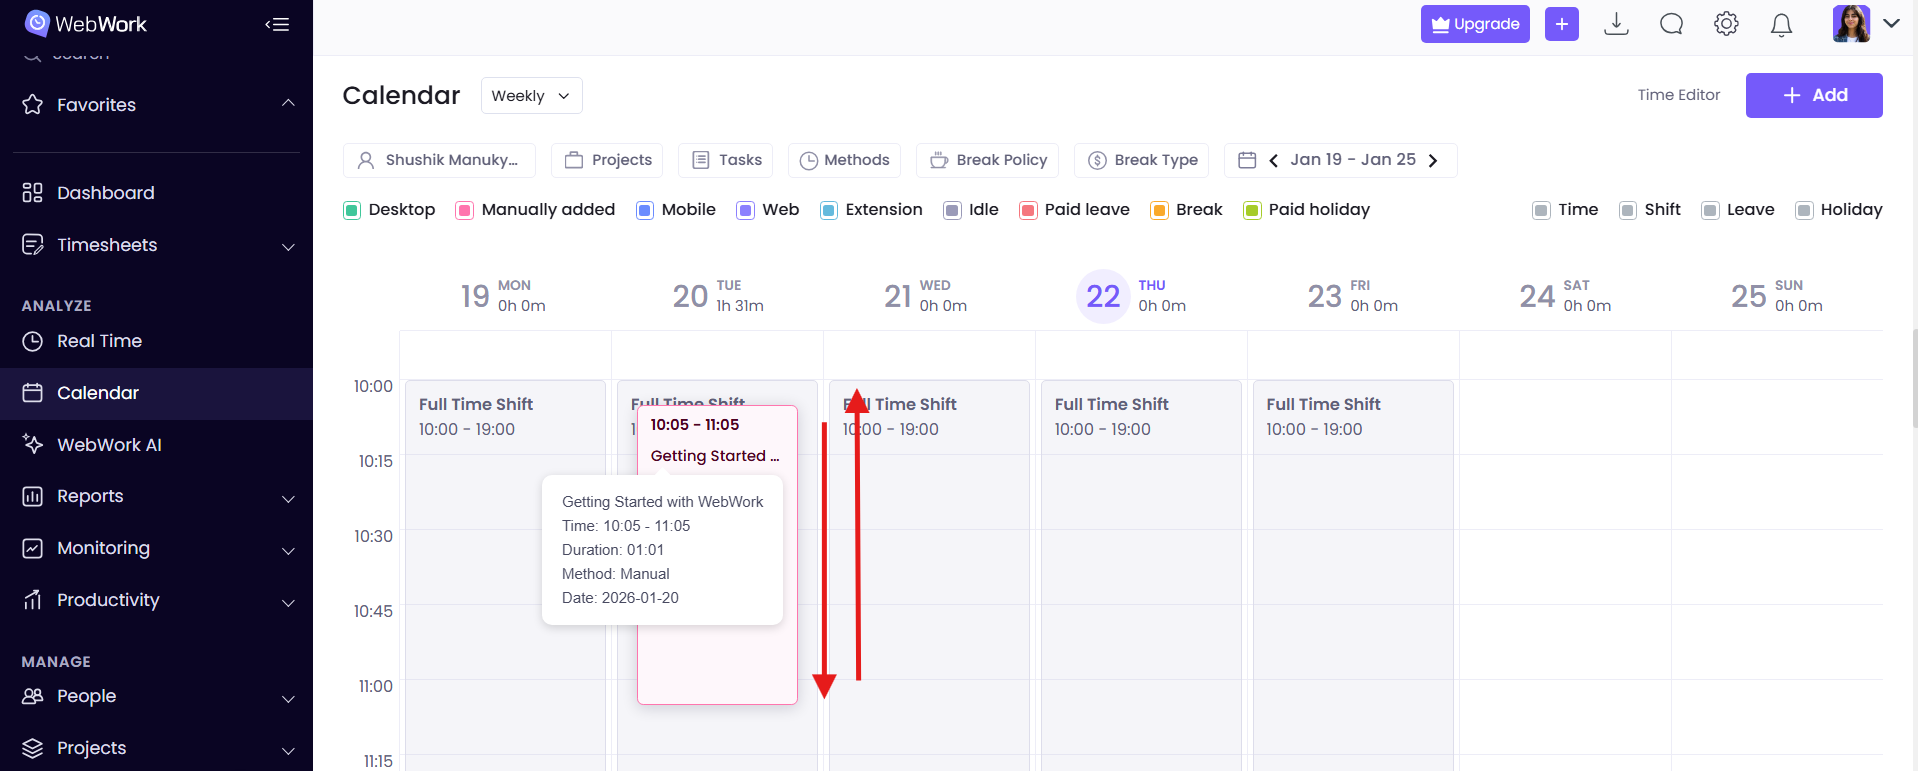1918x771 pixels.
Task: Click the Break orange color checkbox
Action: coord(1159,210)
